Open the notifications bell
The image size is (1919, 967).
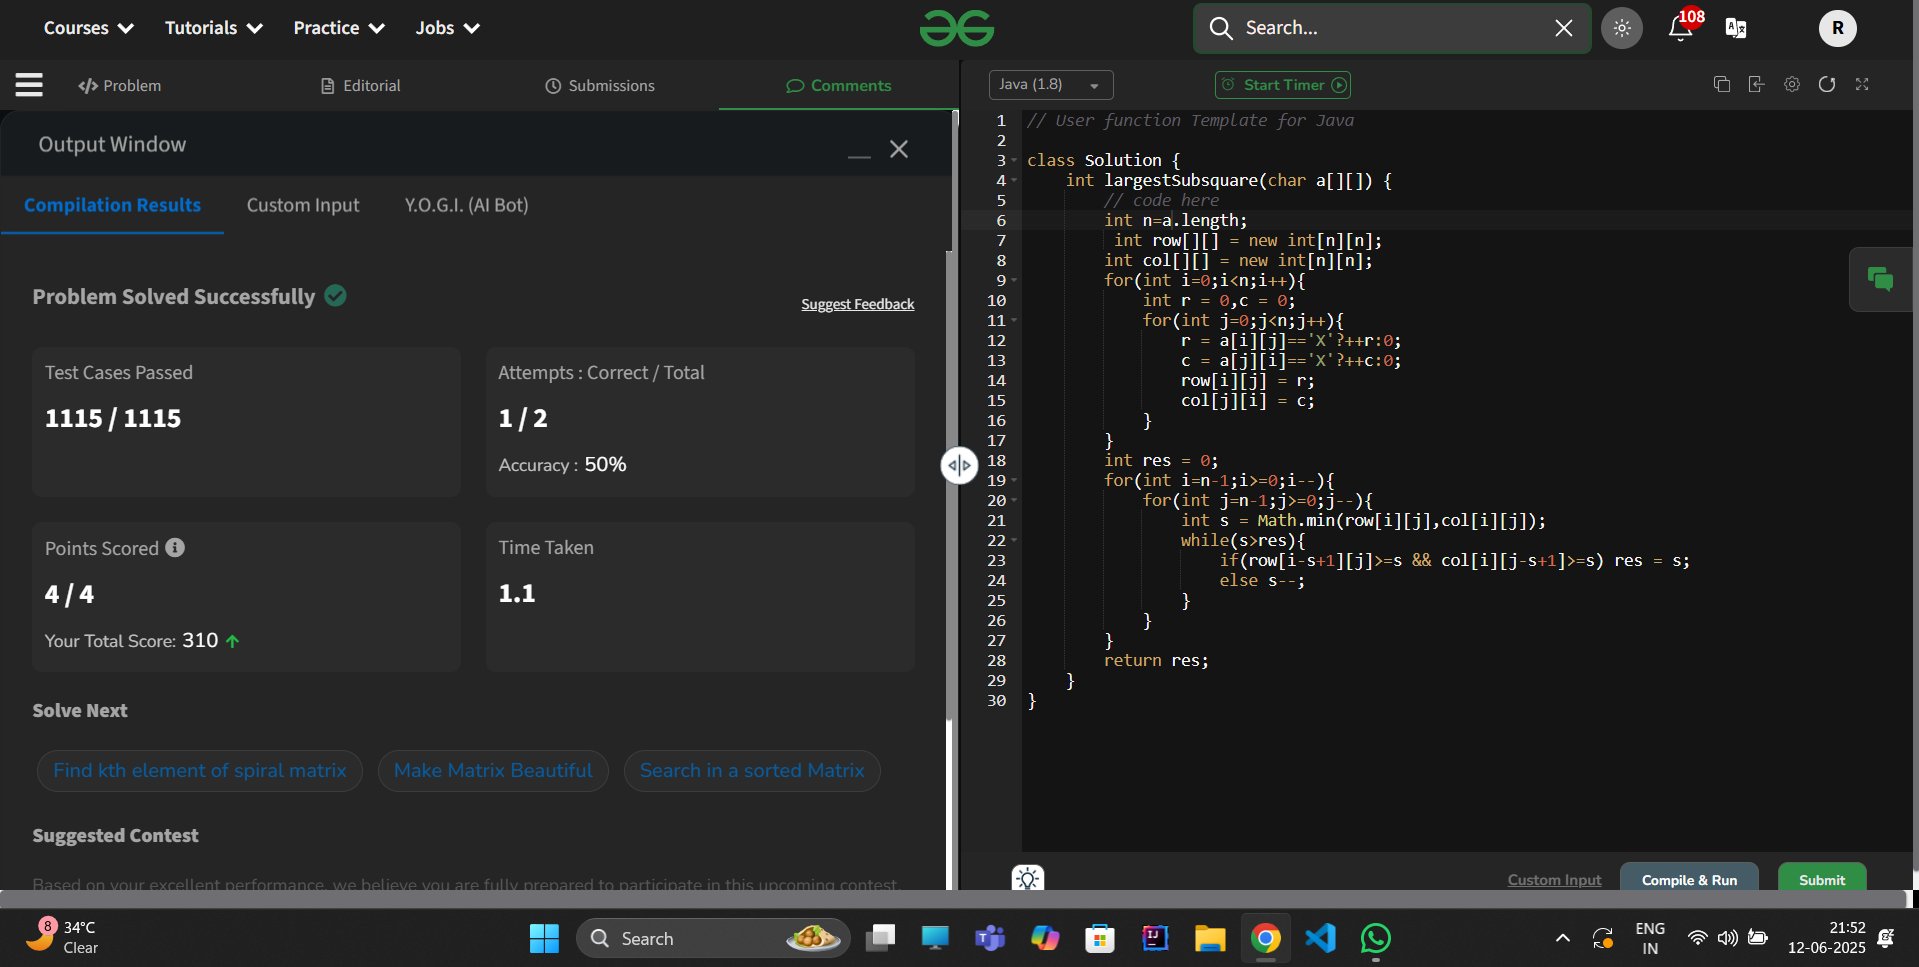click(1681, 28)
